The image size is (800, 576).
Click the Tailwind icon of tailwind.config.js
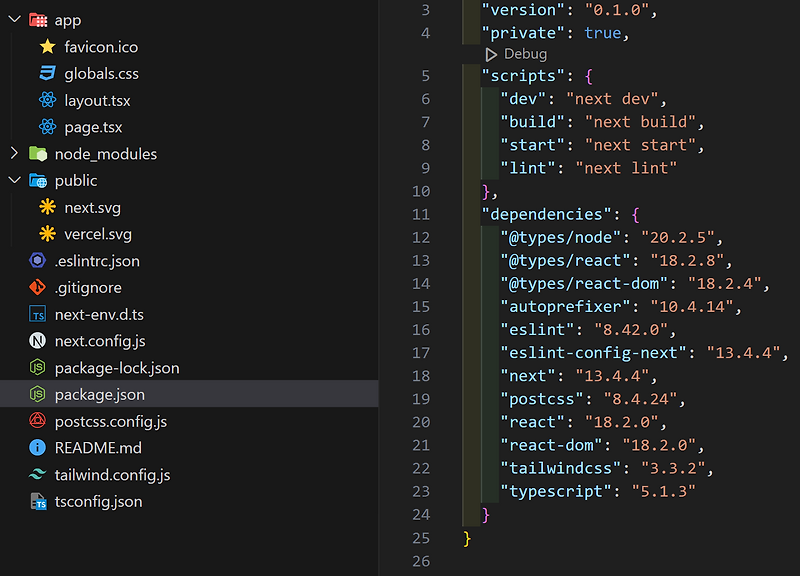(37, 474)
